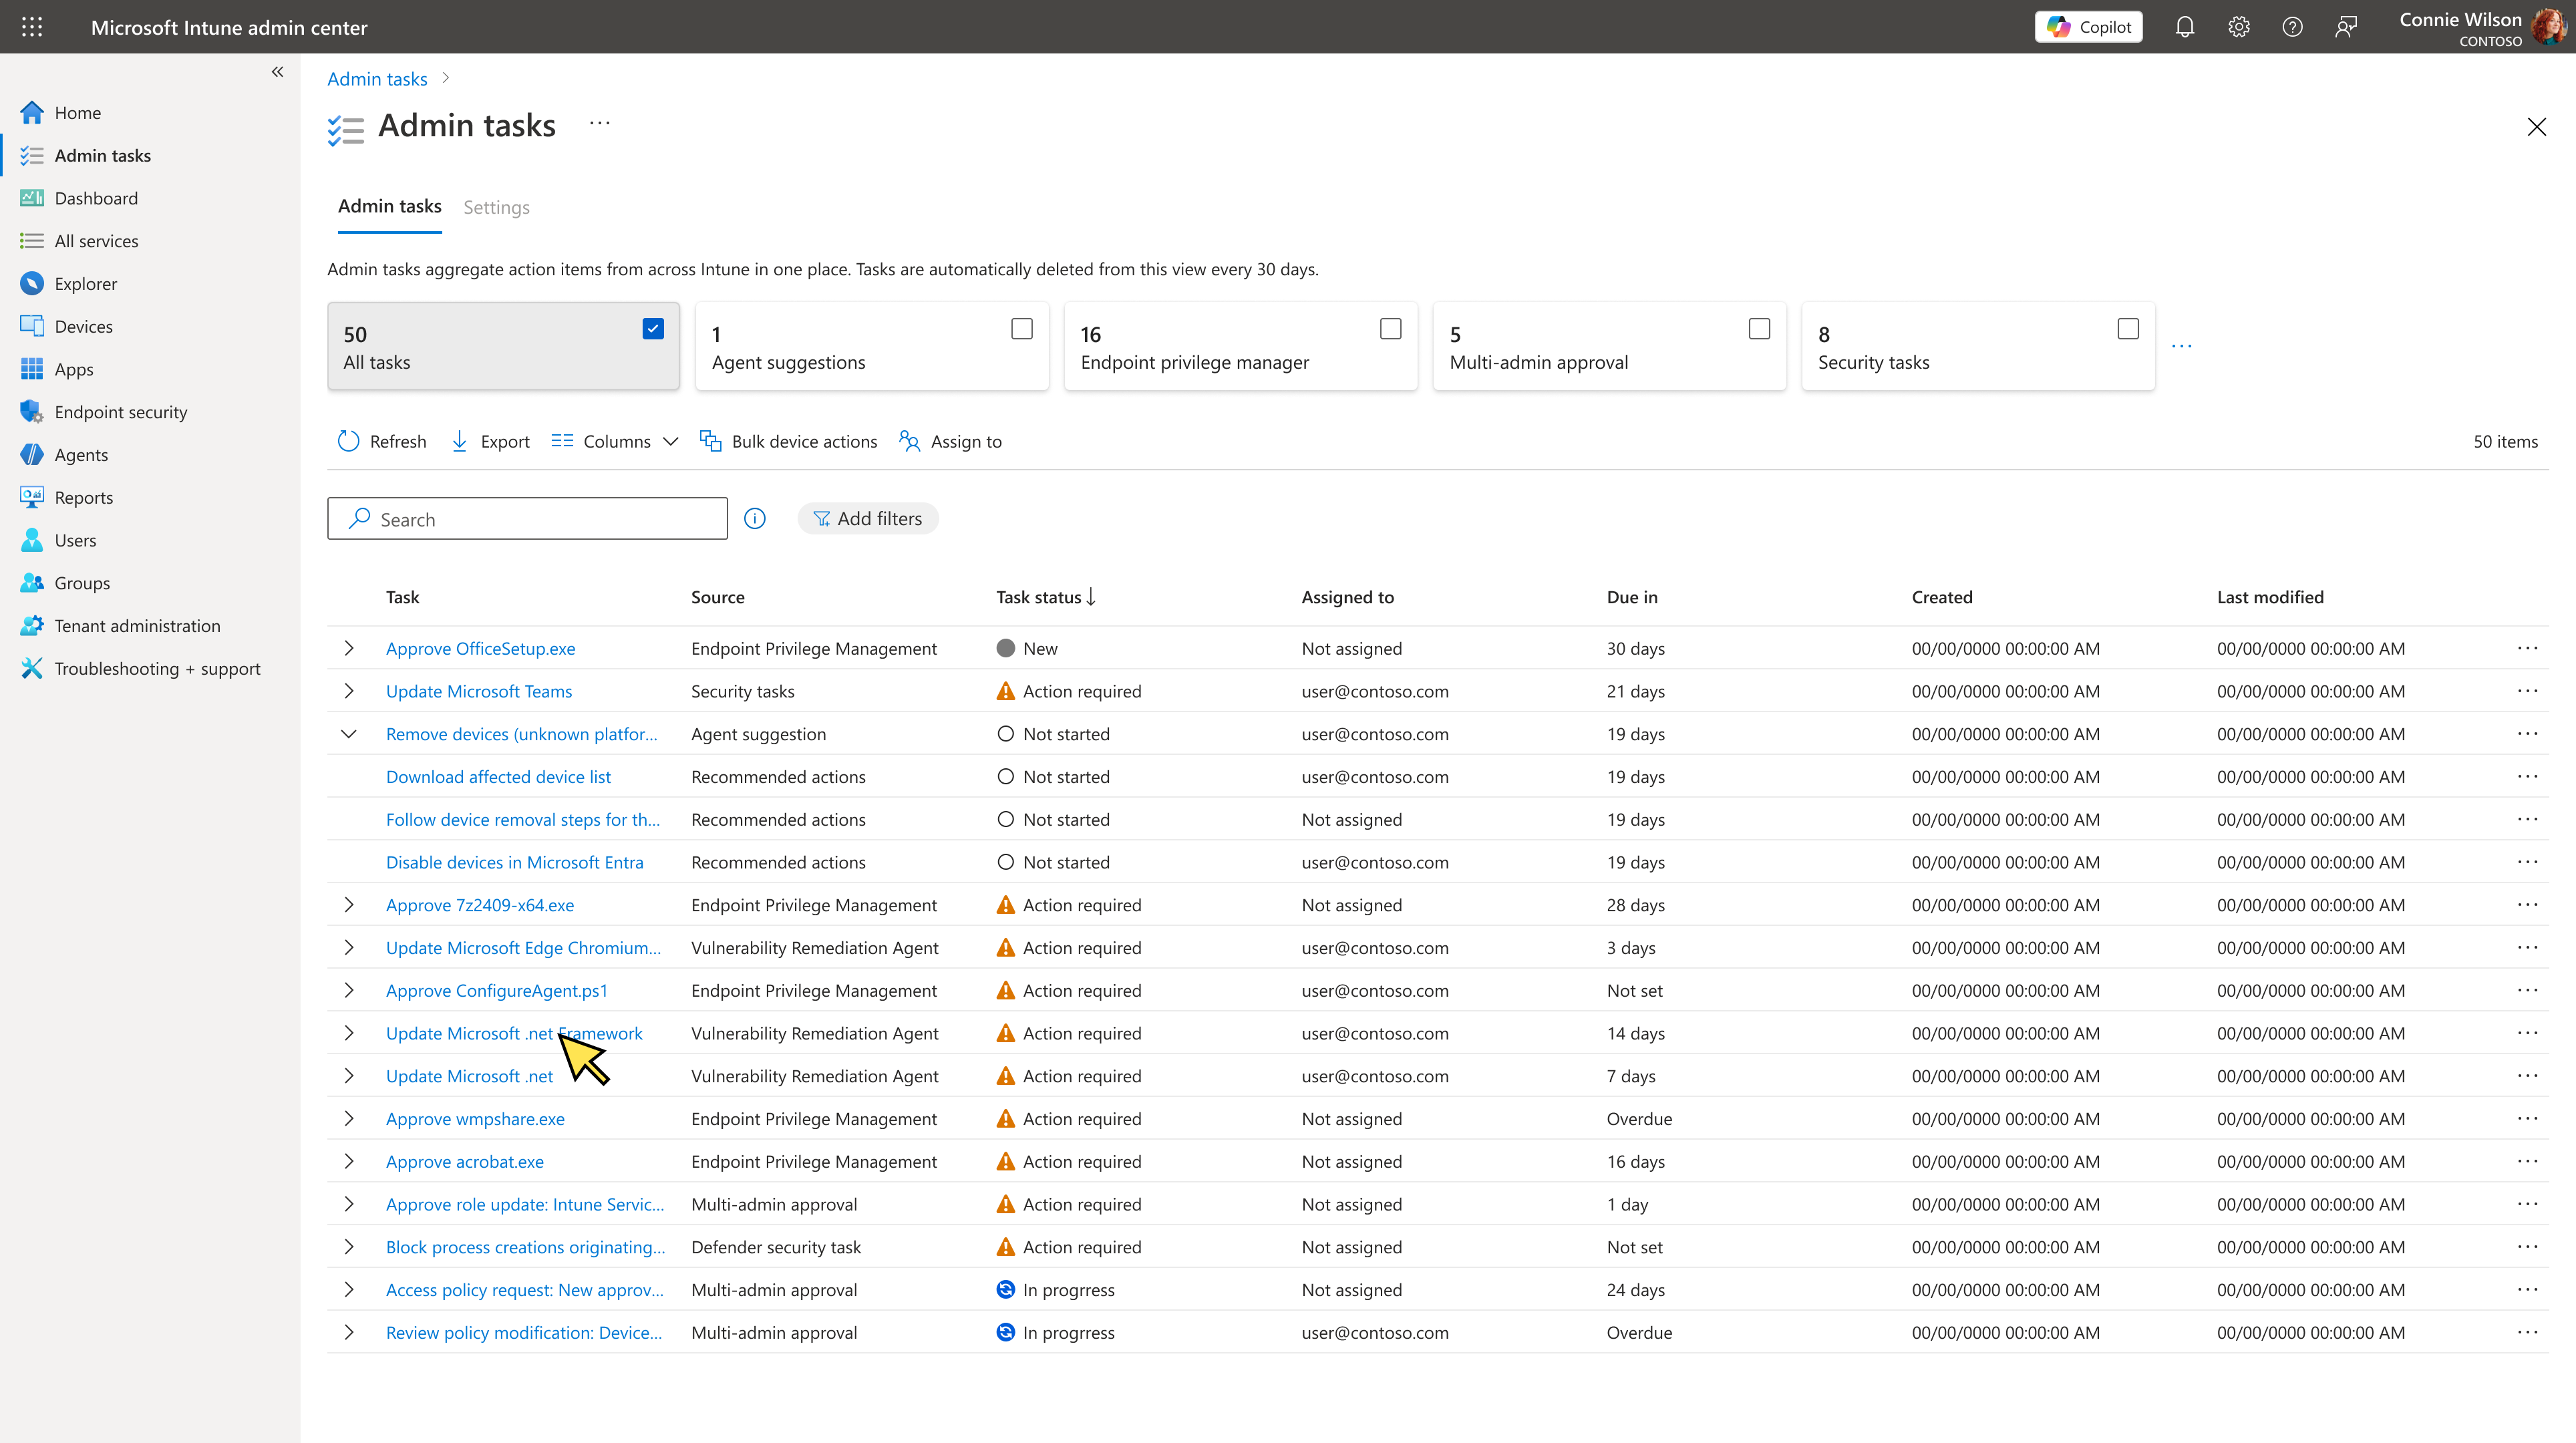
Task: Open the Review policy modification task link
Action: click(524, 1333)
